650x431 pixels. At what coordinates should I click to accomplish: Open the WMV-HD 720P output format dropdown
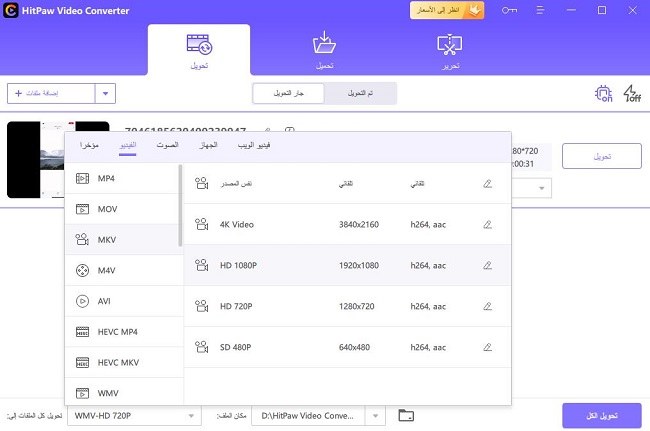[134, 416]
